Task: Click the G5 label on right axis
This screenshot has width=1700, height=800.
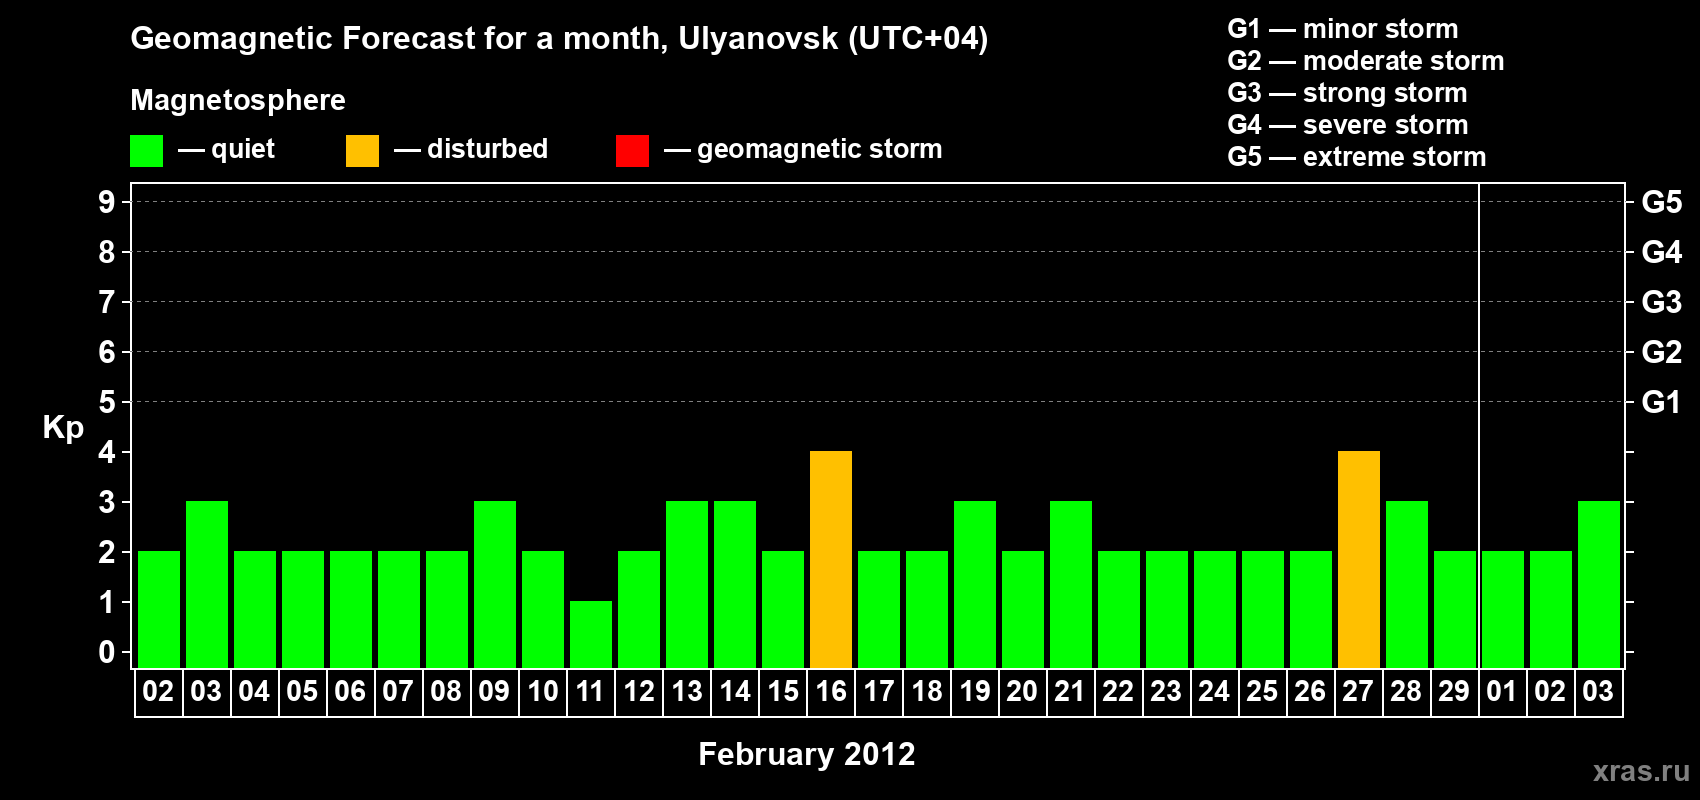Action: click(x=1662, y=202)
